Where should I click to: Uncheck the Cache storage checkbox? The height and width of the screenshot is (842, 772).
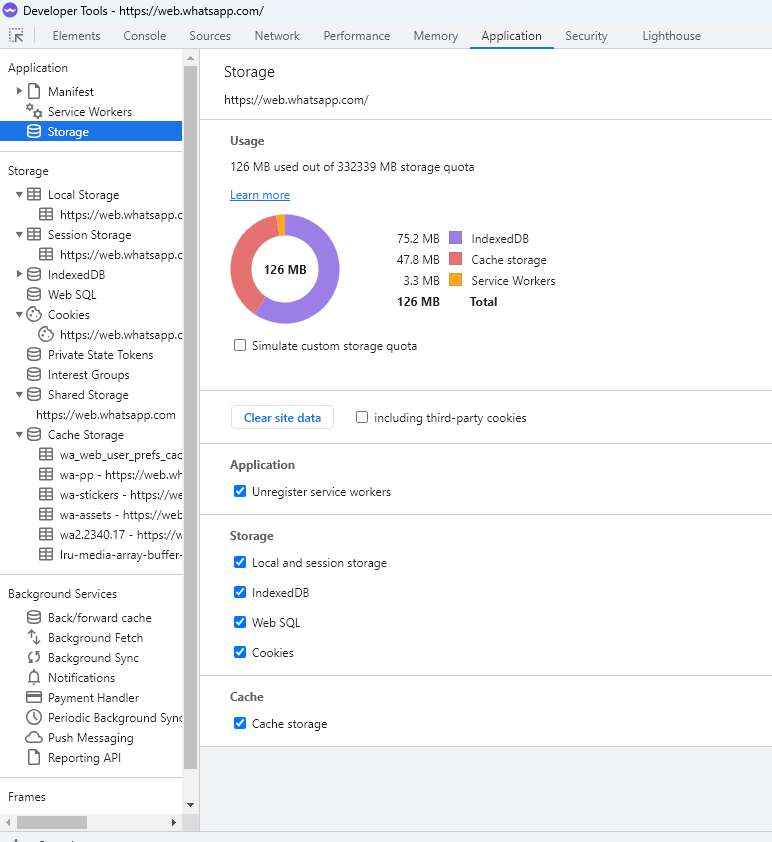tap(240, 723)
